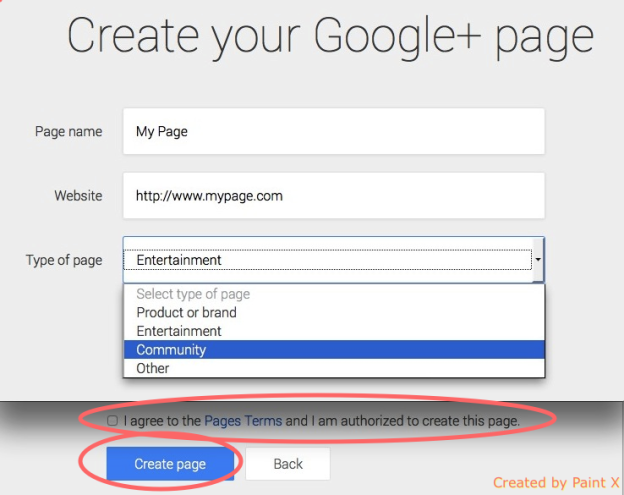Click the Page name text field

pyautogui.click(x=333, y=131)
